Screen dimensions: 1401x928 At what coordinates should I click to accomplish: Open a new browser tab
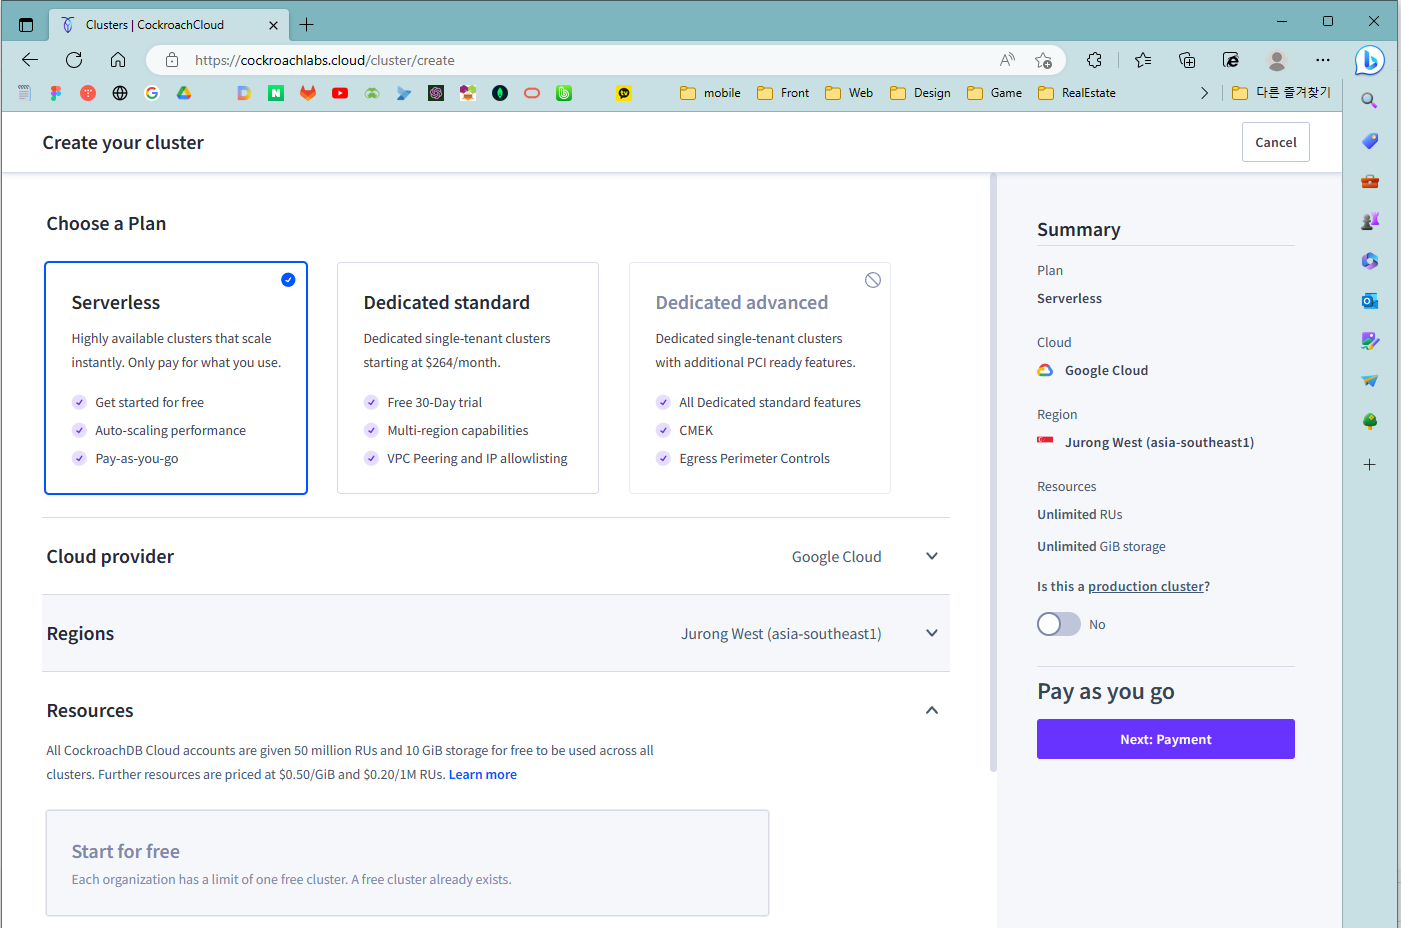307,25
